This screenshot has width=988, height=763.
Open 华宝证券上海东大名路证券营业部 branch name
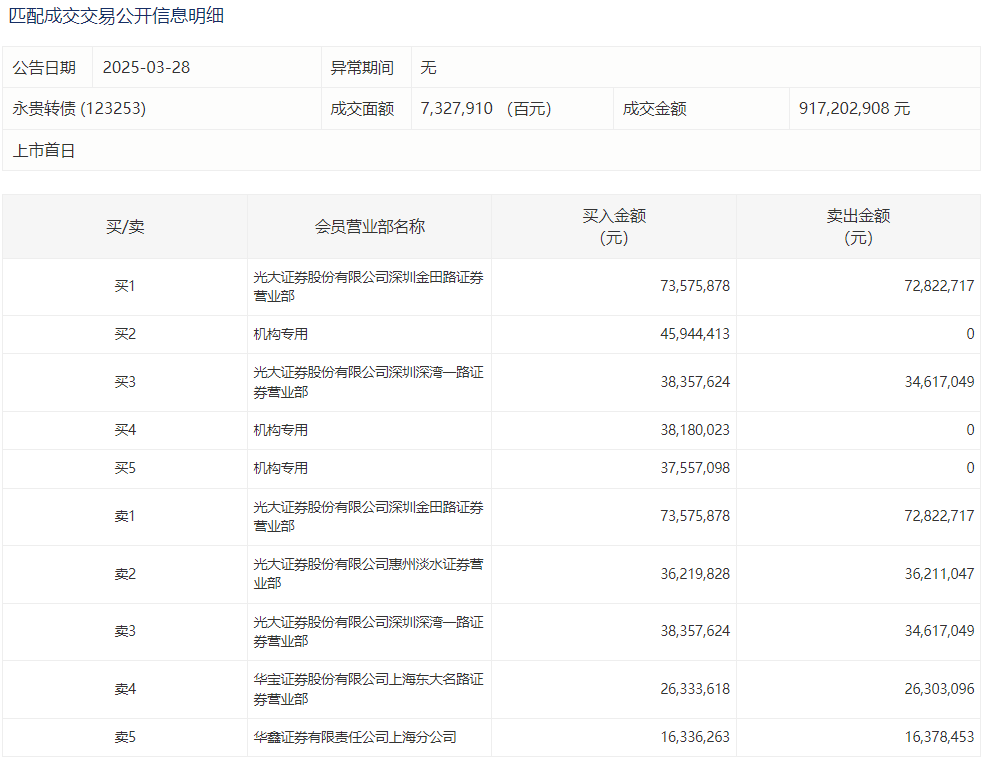pos(368,689)
